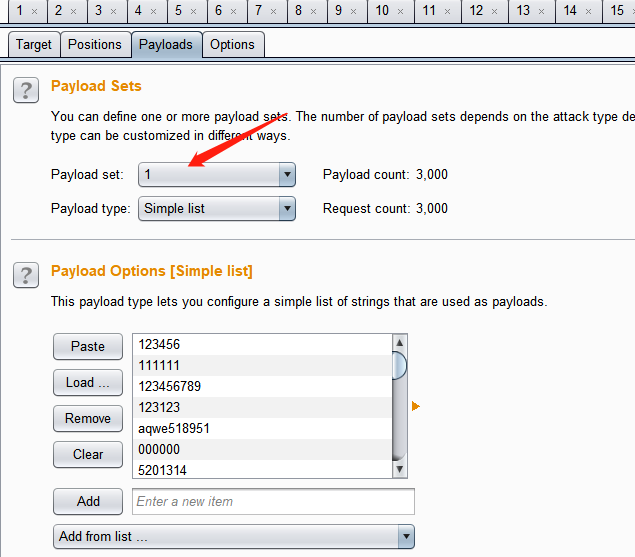Switch to the Positions tab
Screen dimensions: 635x557
coord(95,45)
